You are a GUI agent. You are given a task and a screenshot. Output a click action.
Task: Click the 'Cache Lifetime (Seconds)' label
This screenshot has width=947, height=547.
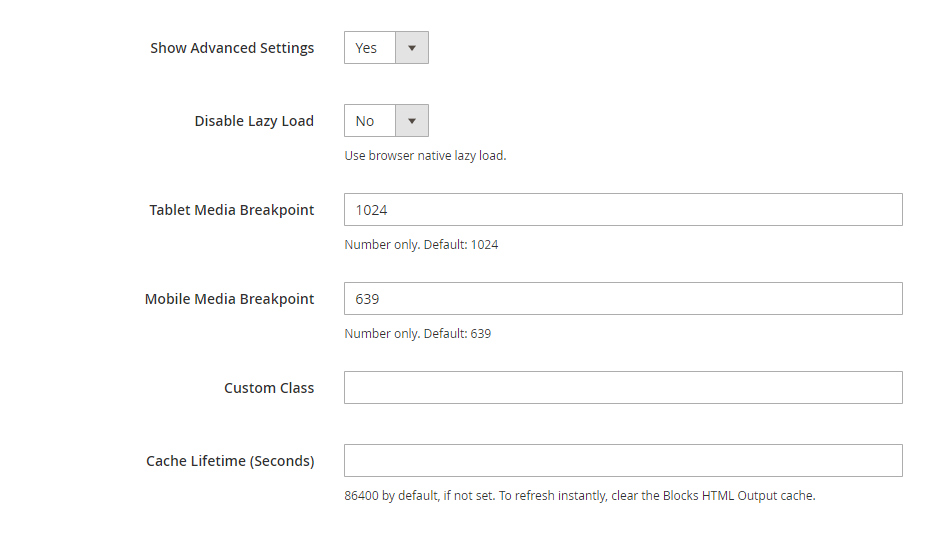pos(230,461)
